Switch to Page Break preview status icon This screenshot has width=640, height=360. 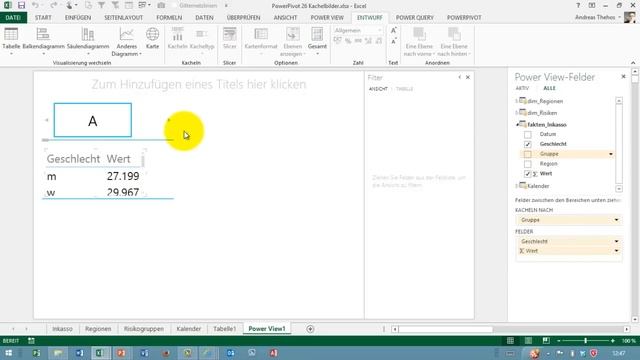(546, 340)
